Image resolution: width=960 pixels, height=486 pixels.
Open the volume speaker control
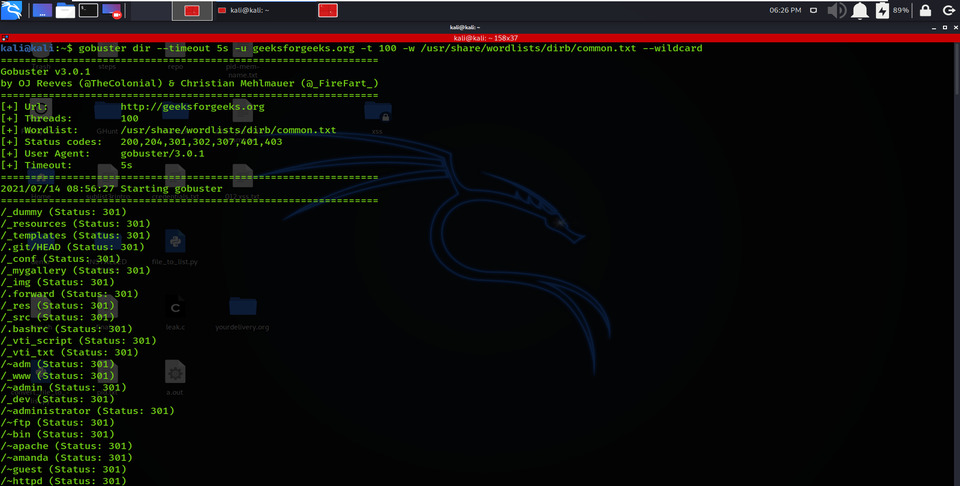[836, 10]
